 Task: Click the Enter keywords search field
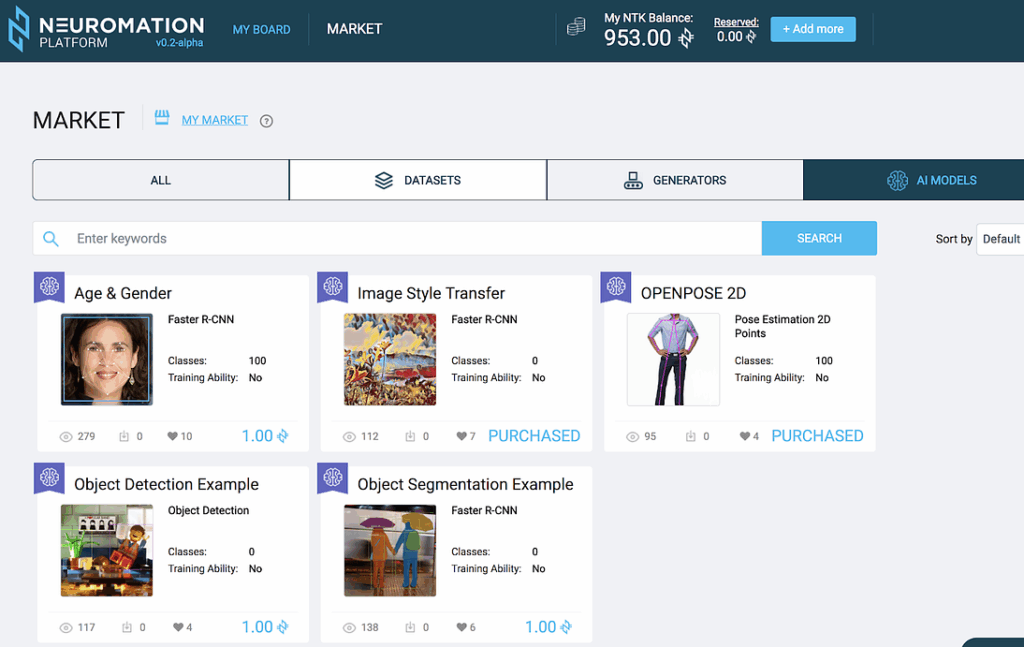pyautogui.click(x=410, y=239)
